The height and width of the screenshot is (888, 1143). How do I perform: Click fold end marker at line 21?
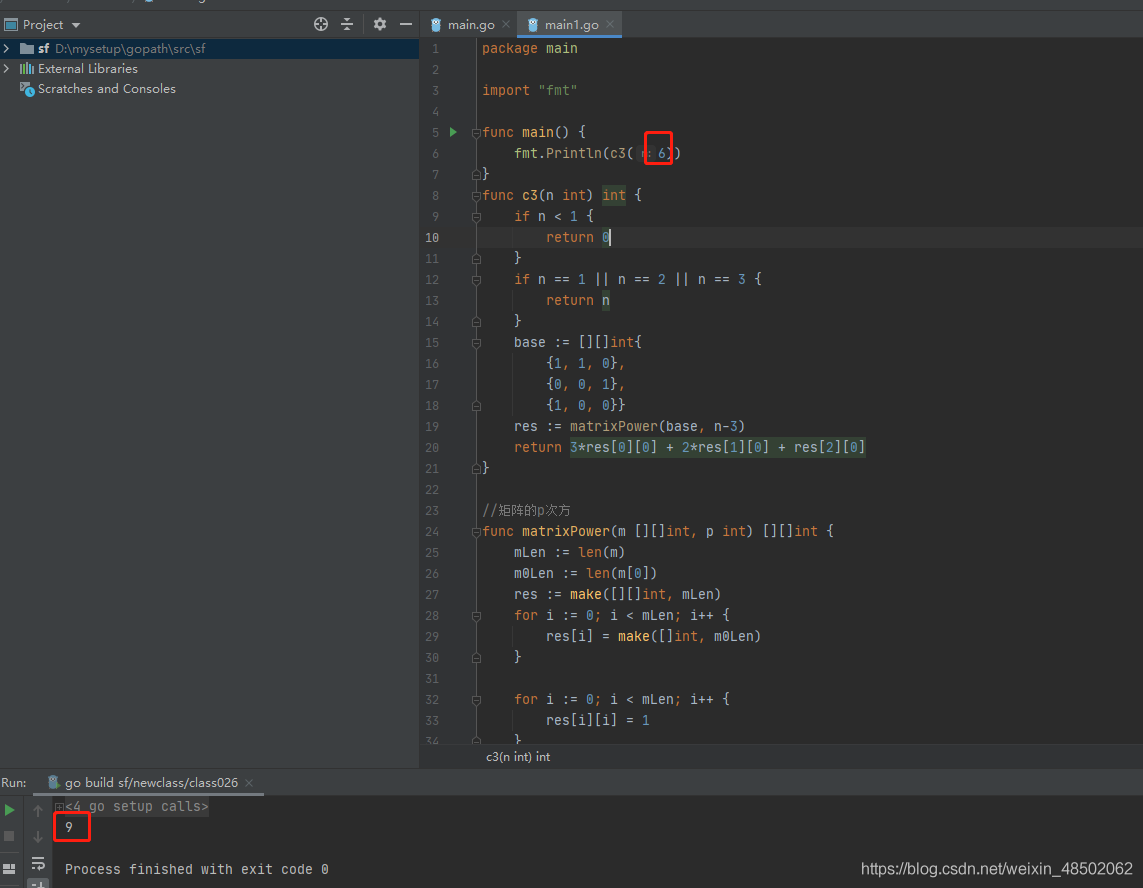(476, 468)
